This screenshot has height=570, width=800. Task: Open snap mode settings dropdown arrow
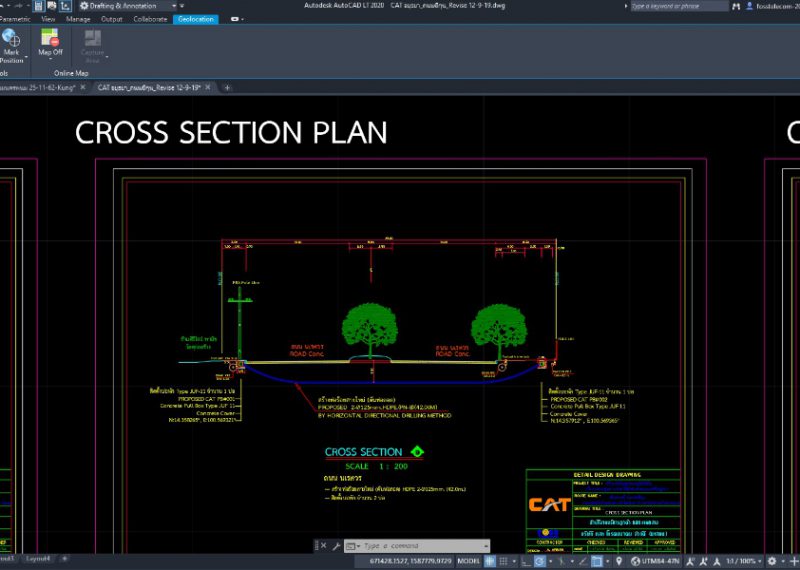point(514,561)
